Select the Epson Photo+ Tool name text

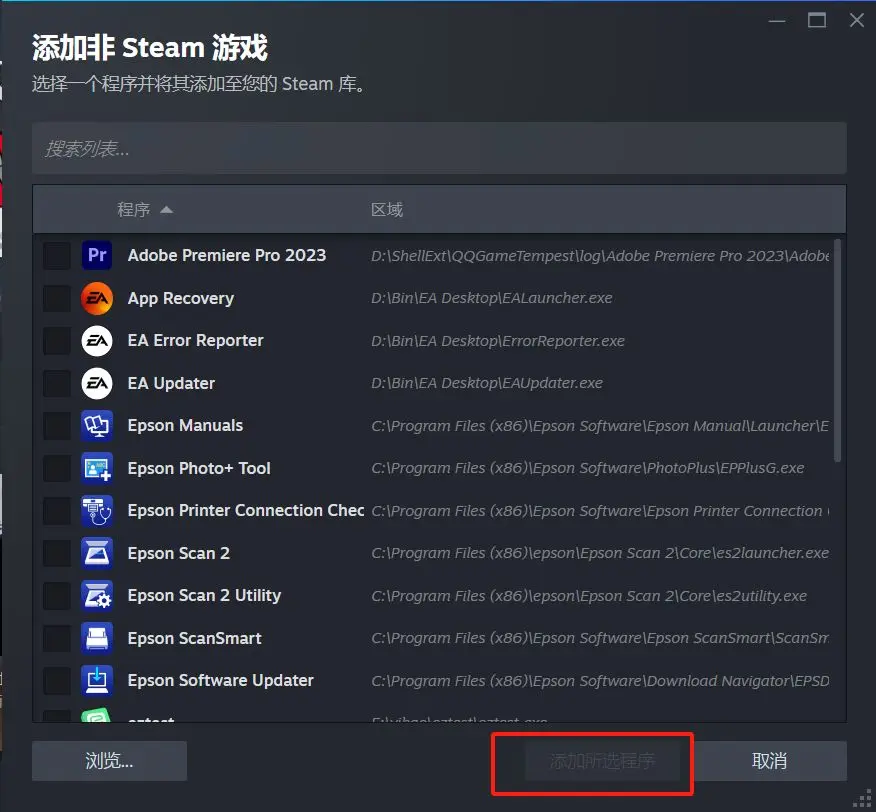(x=199, y=468)
